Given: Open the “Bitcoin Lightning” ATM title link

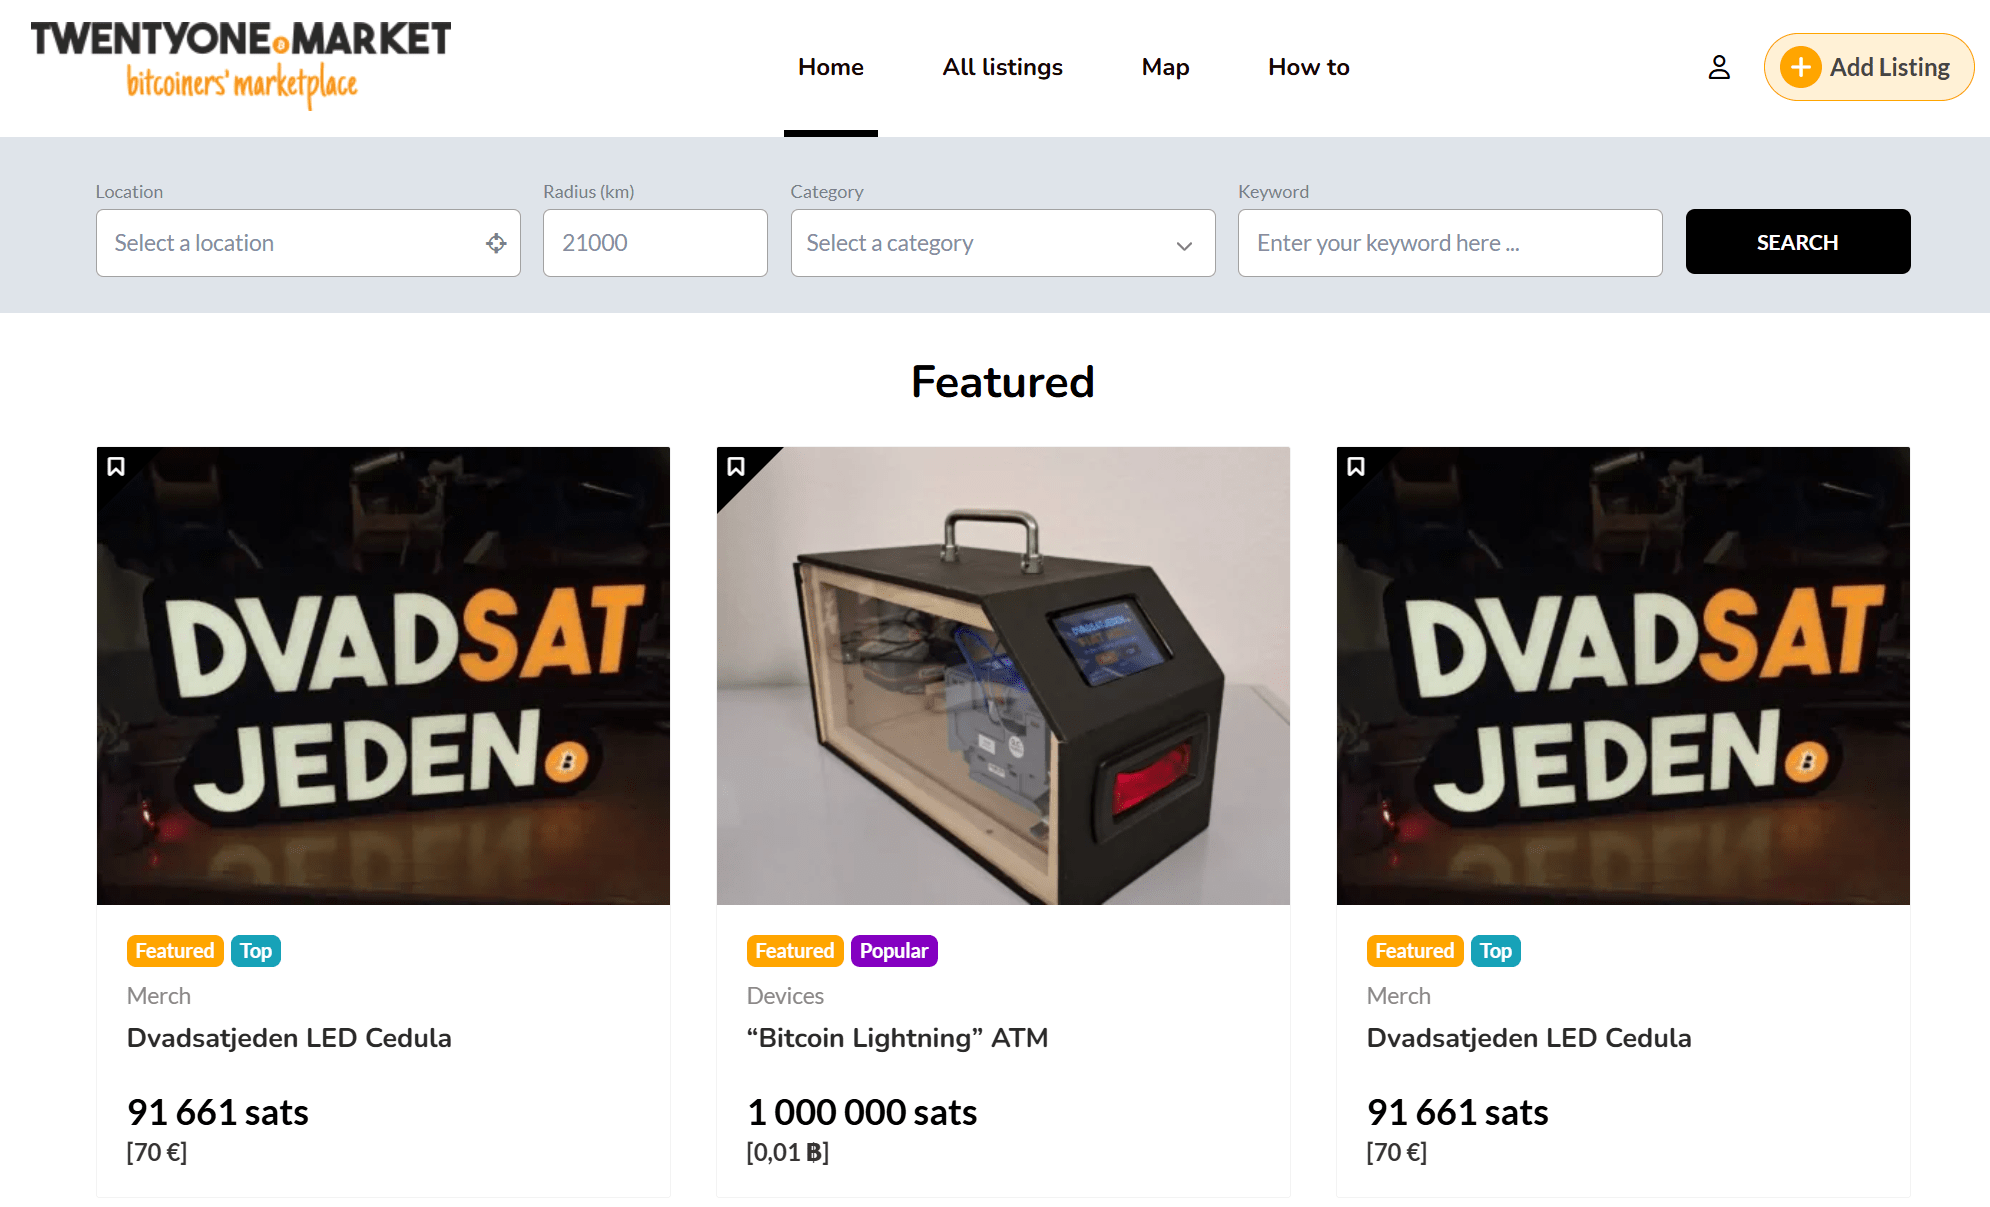Looking at the screenshot, I should [x=897, y=1038].
